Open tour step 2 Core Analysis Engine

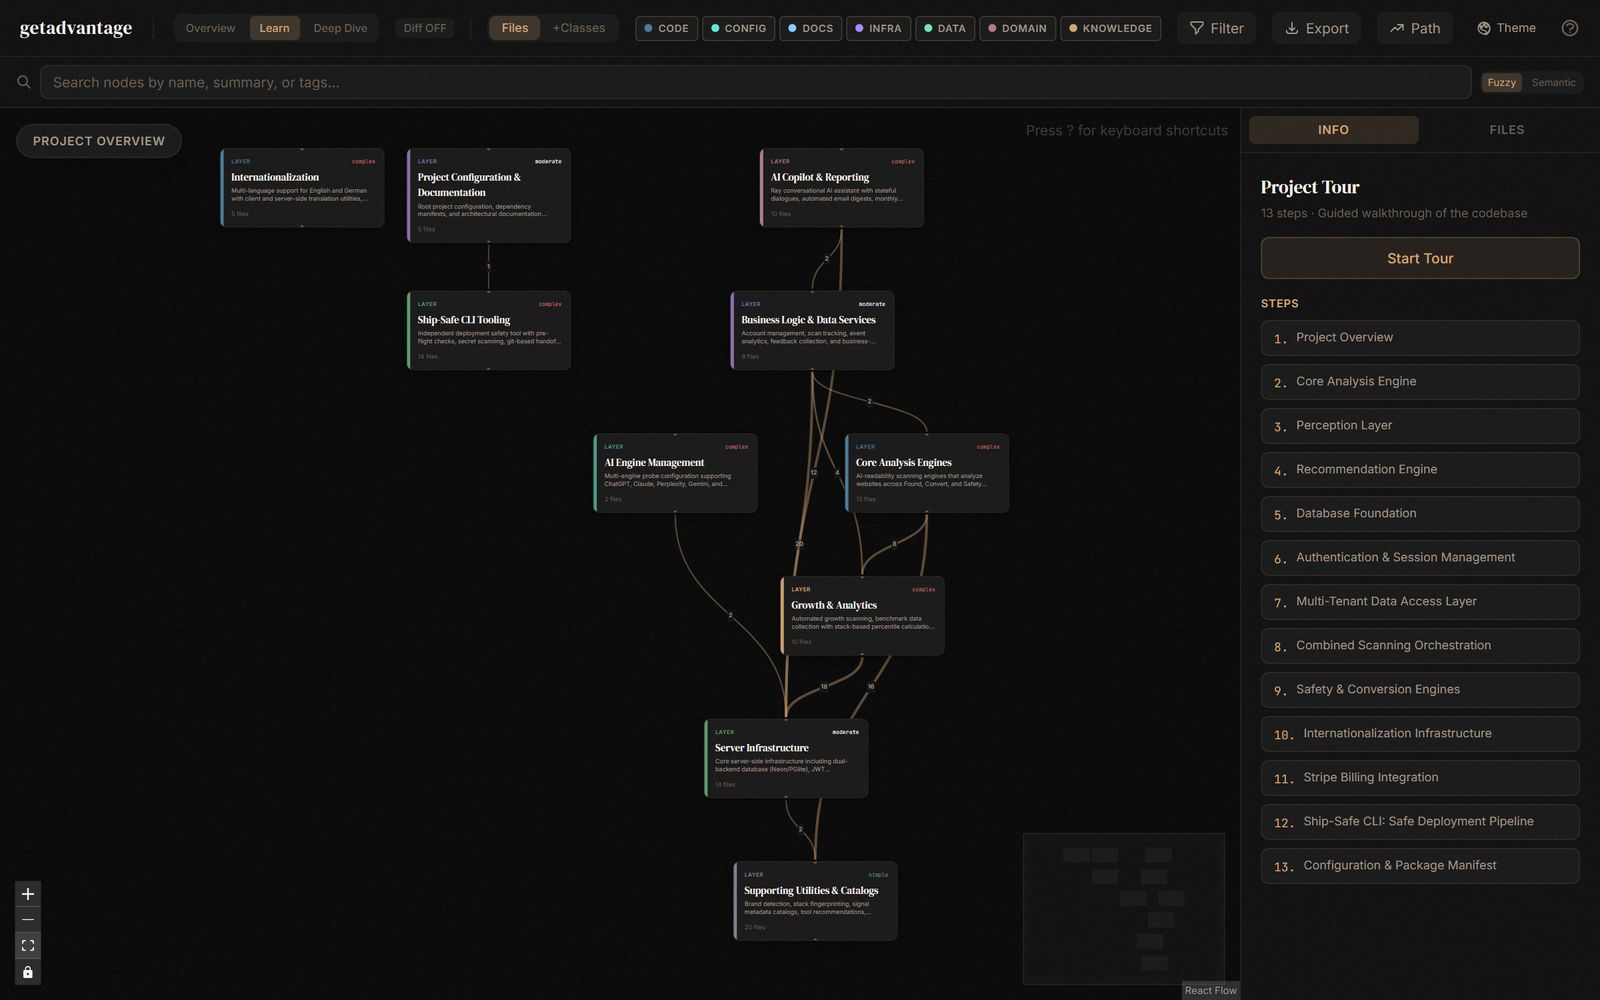pos(1420,382)
